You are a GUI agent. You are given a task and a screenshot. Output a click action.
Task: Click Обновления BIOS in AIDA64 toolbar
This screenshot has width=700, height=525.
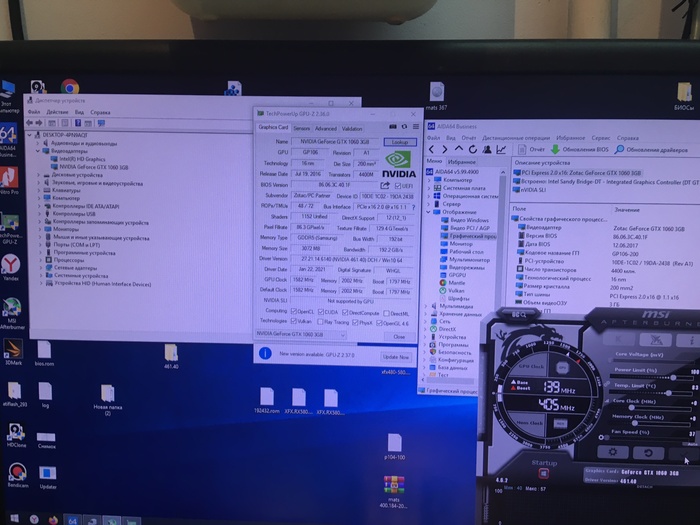click(x=579, y=150)
